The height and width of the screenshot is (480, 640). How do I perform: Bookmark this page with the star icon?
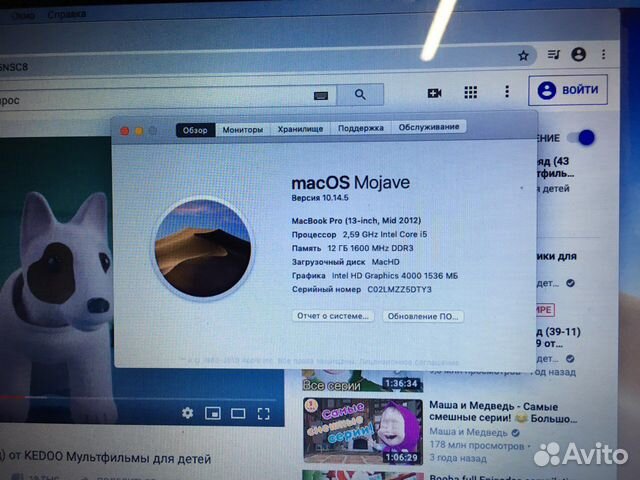click(x=523, y=56)
